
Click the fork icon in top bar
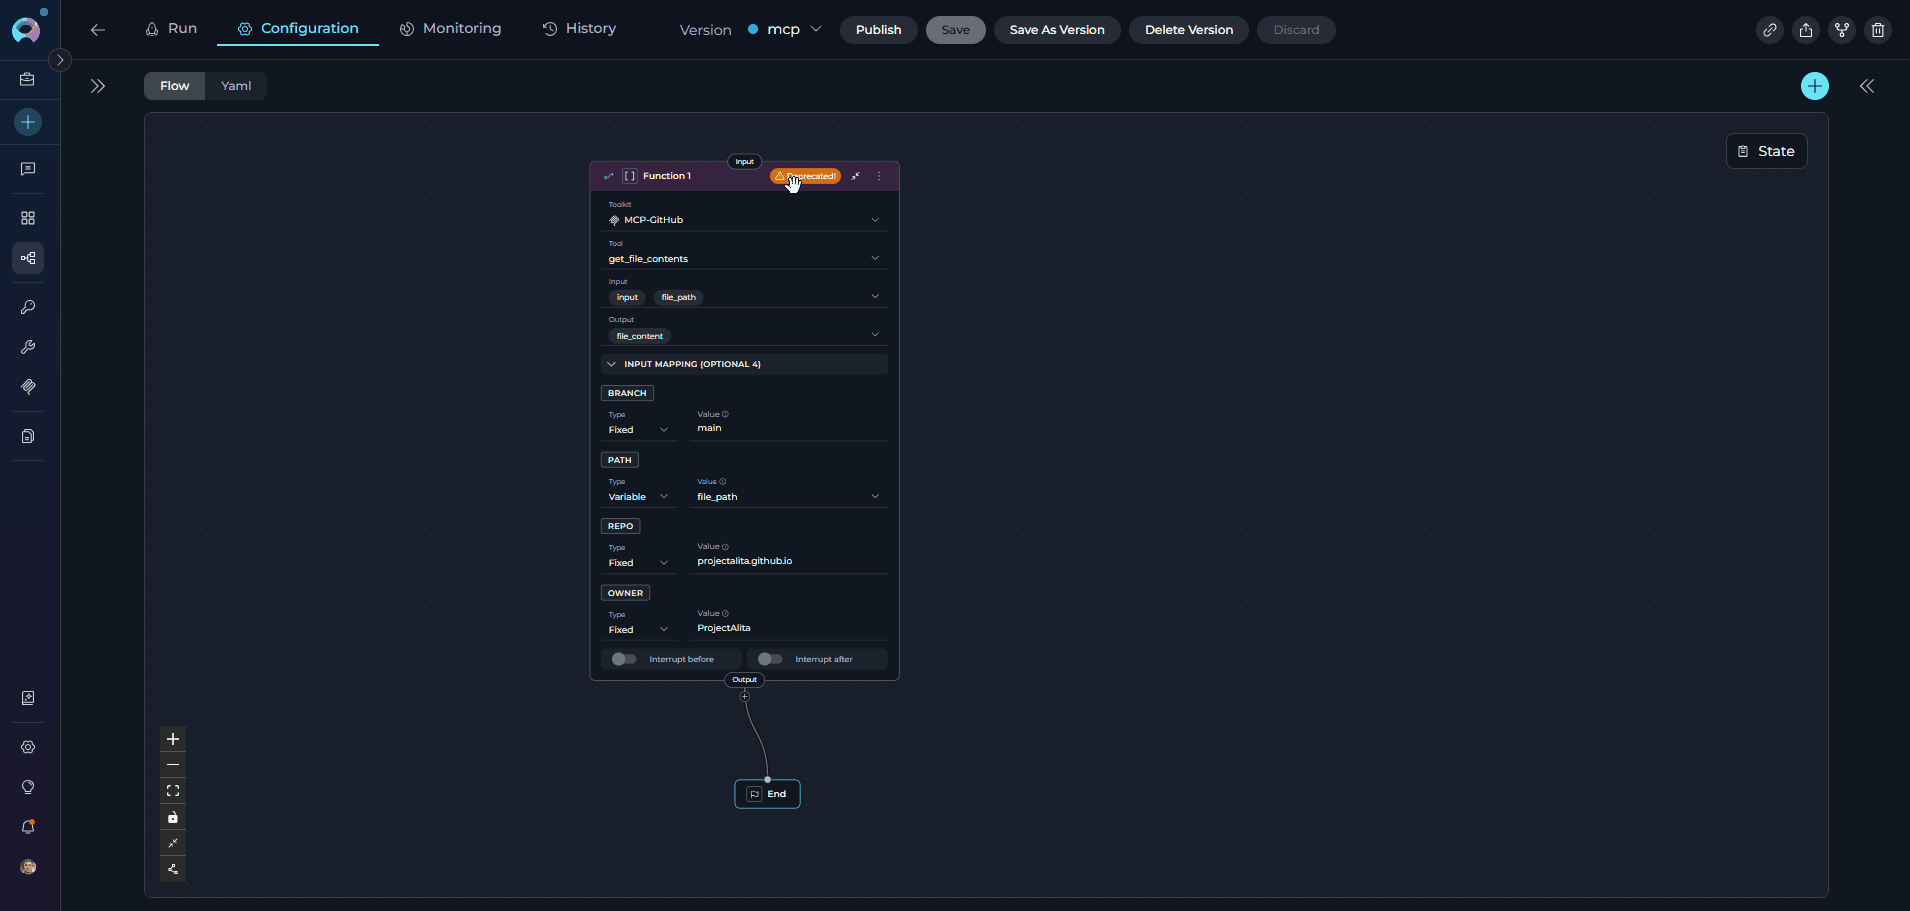point(1841,30)
